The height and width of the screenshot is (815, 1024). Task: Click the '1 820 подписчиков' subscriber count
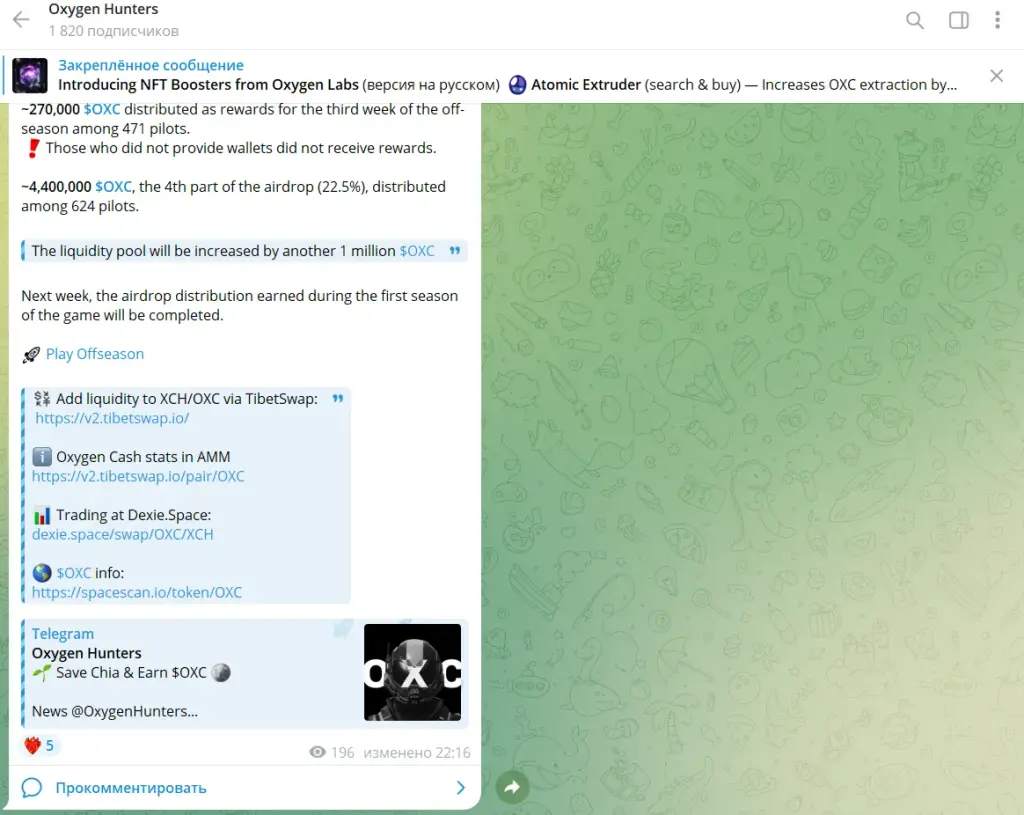pyautogui.click(x=113, y=31)
